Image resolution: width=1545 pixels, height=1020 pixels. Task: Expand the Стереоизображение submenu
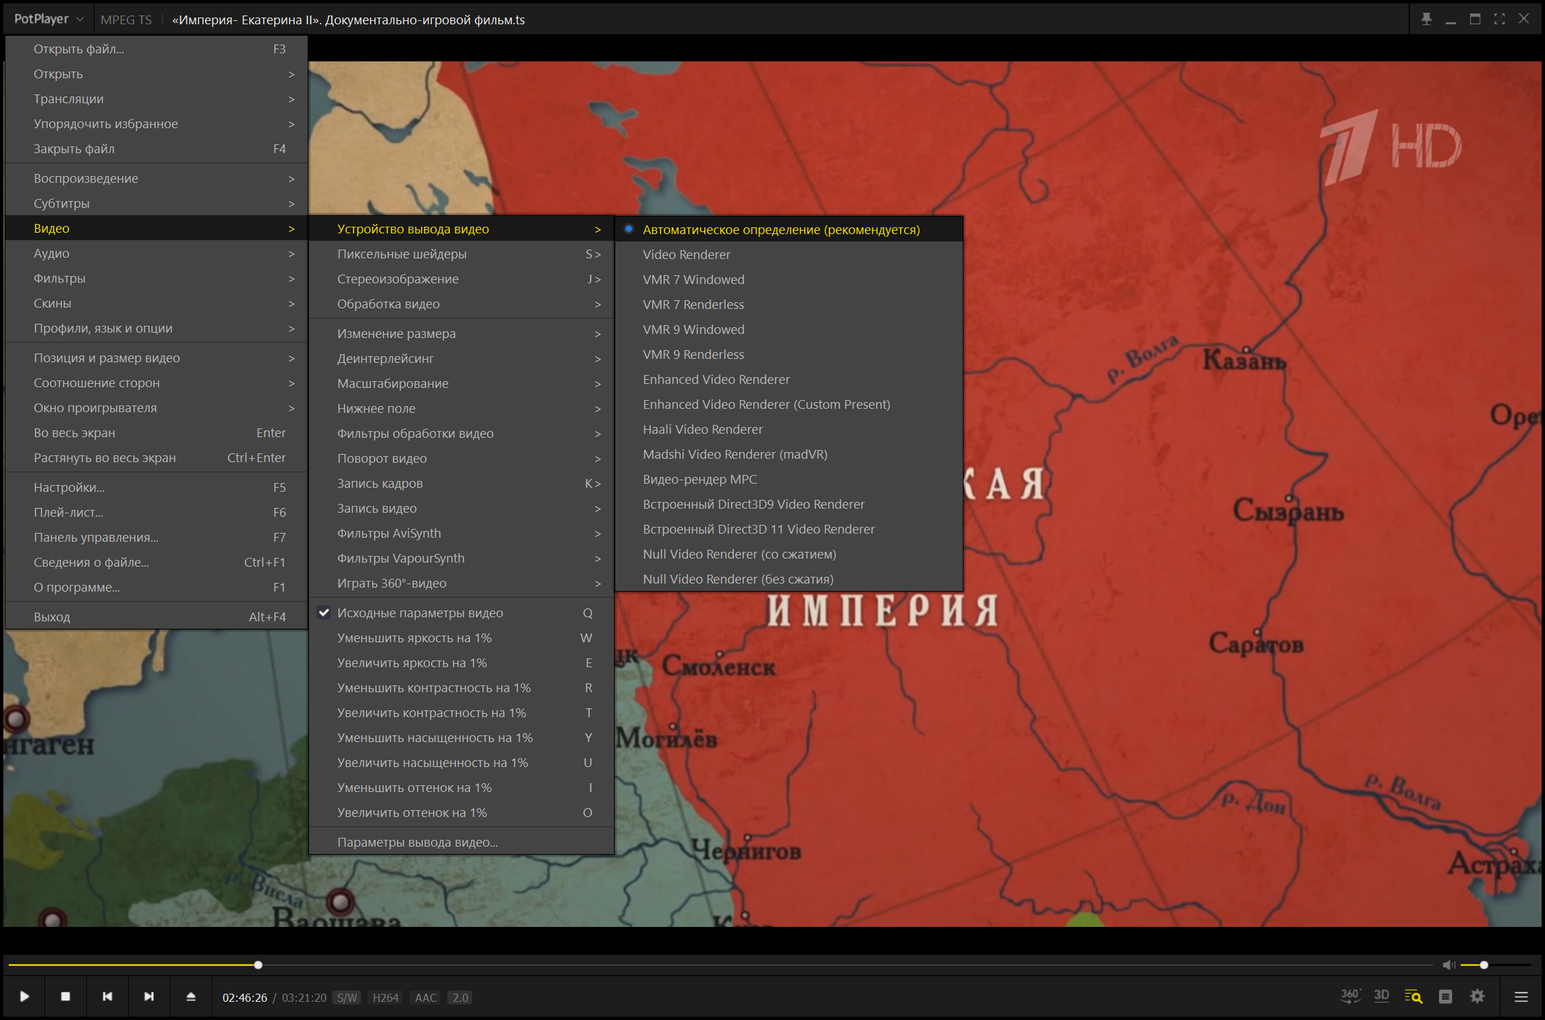point(461,279)
